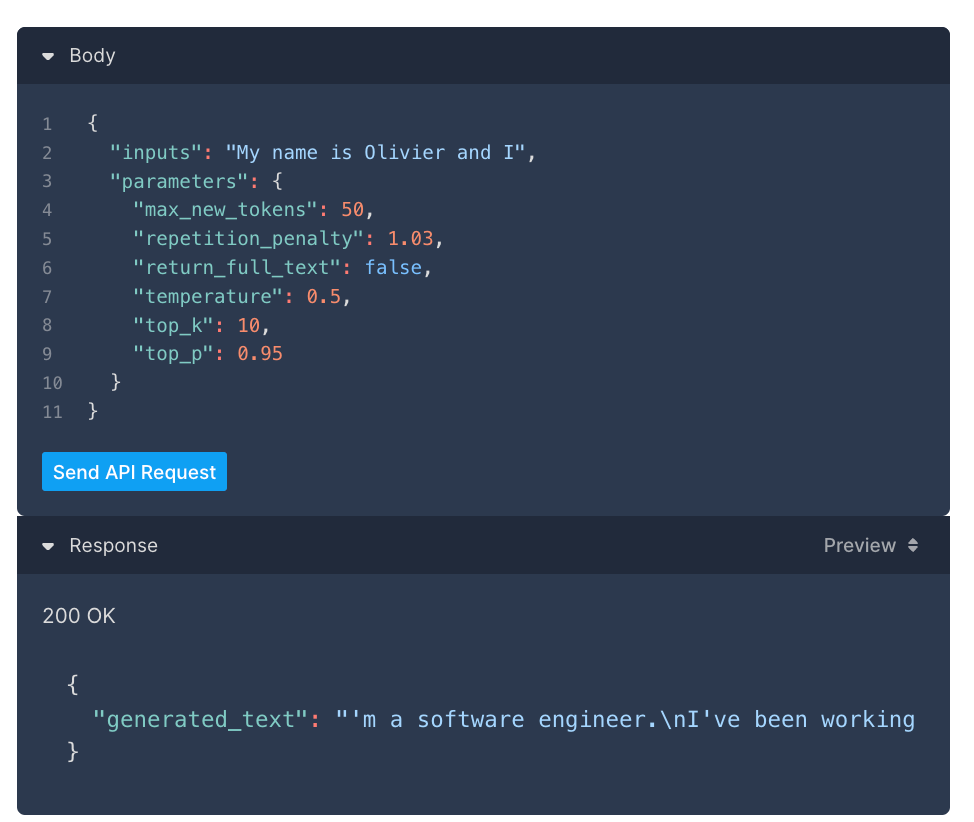974x822 pixels.
Task: Collapse the Body section triangle
Action: (48, 57)
